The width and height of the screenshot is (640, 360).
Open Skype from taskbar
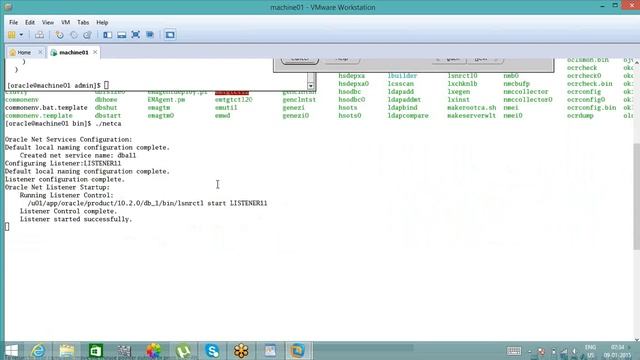[x=212, y=351]
